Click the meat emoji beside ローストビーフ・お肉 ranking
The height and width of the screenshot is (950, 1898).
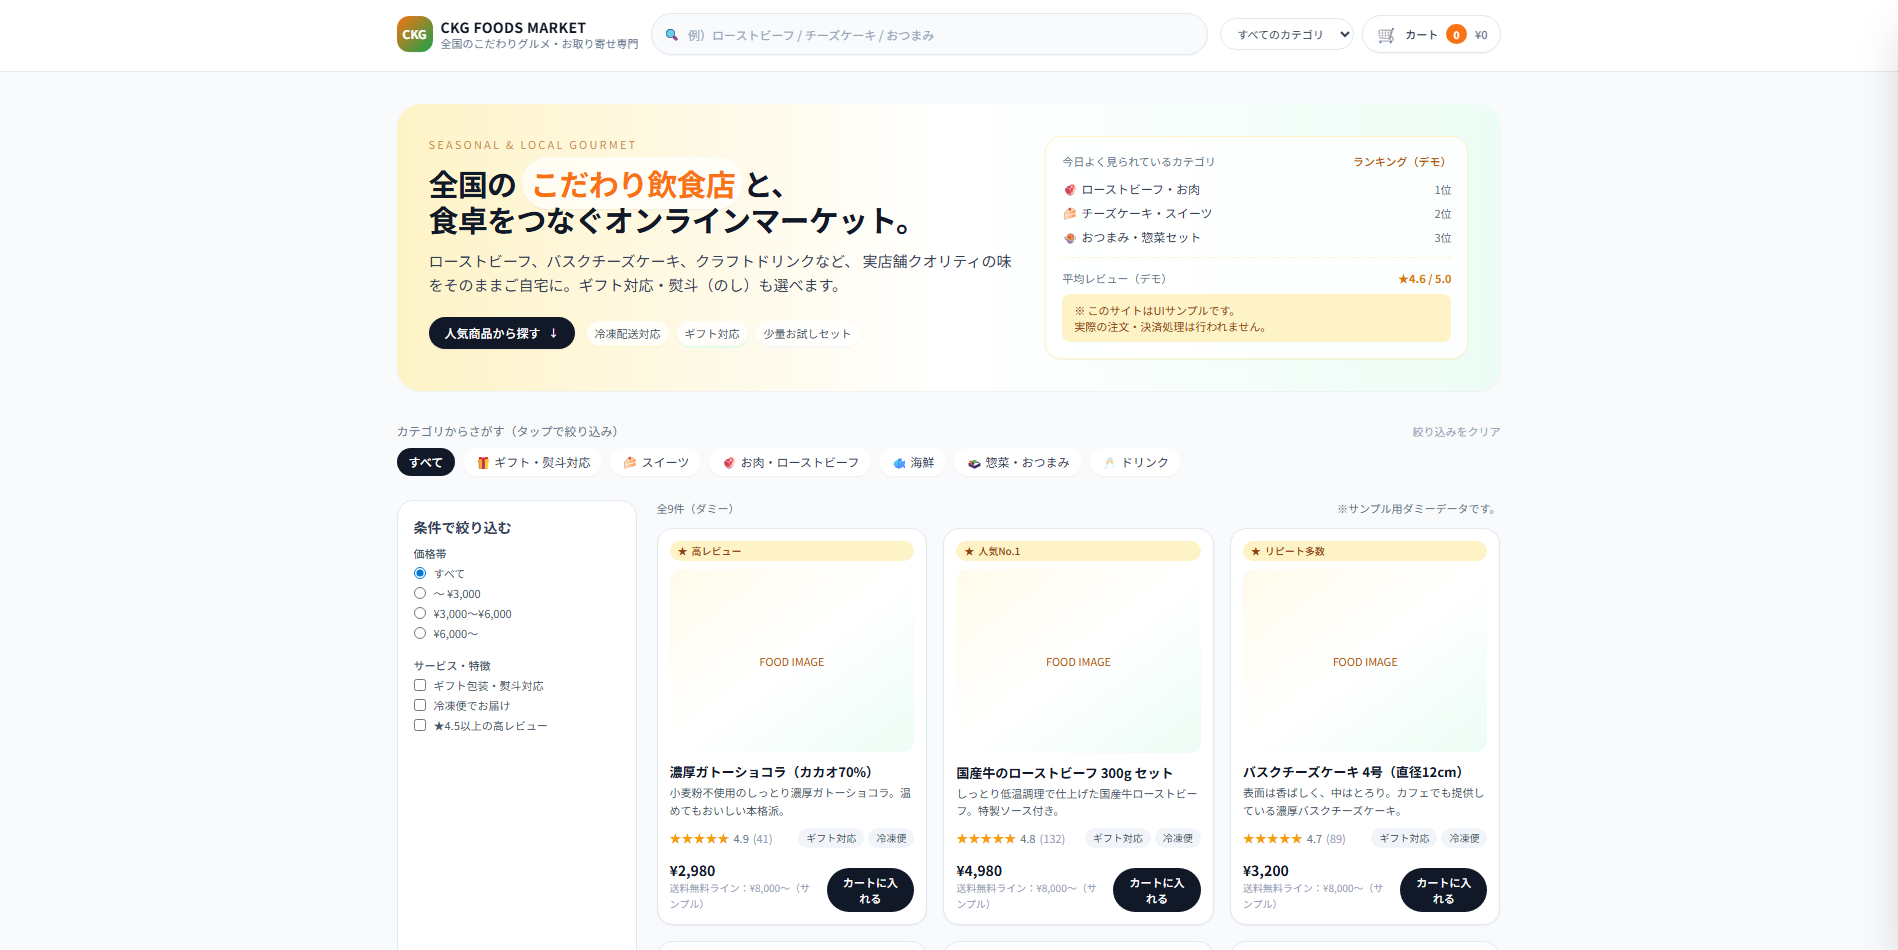pyautogui.click(x=1068, y=189)
